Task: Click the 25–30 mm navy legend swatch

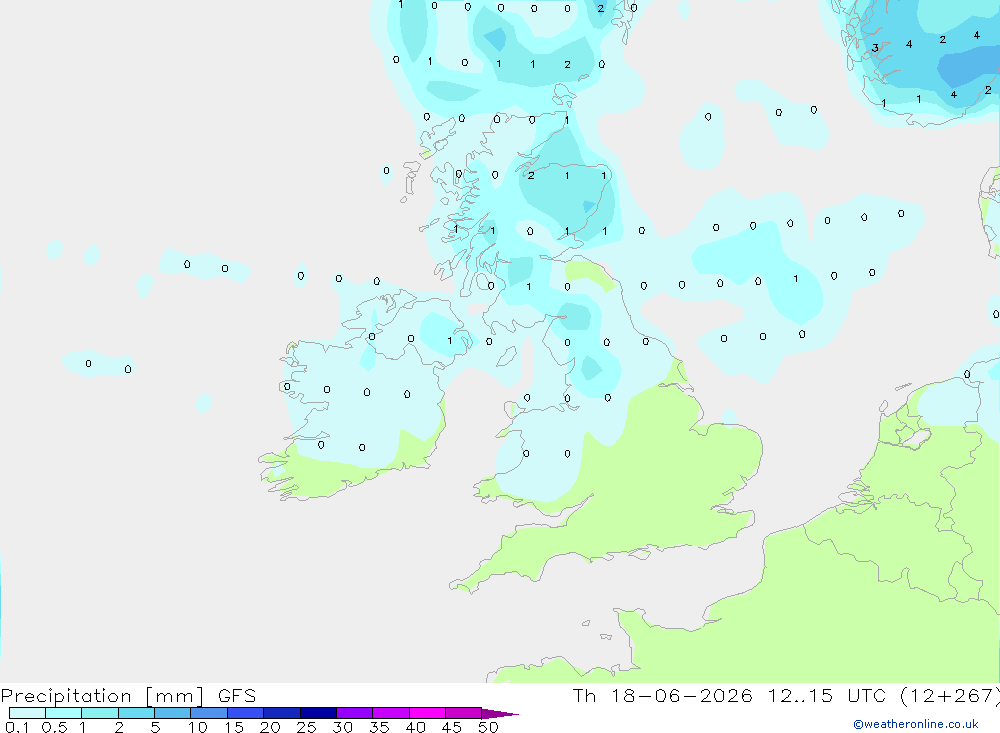Action: (x=318, y=713)
